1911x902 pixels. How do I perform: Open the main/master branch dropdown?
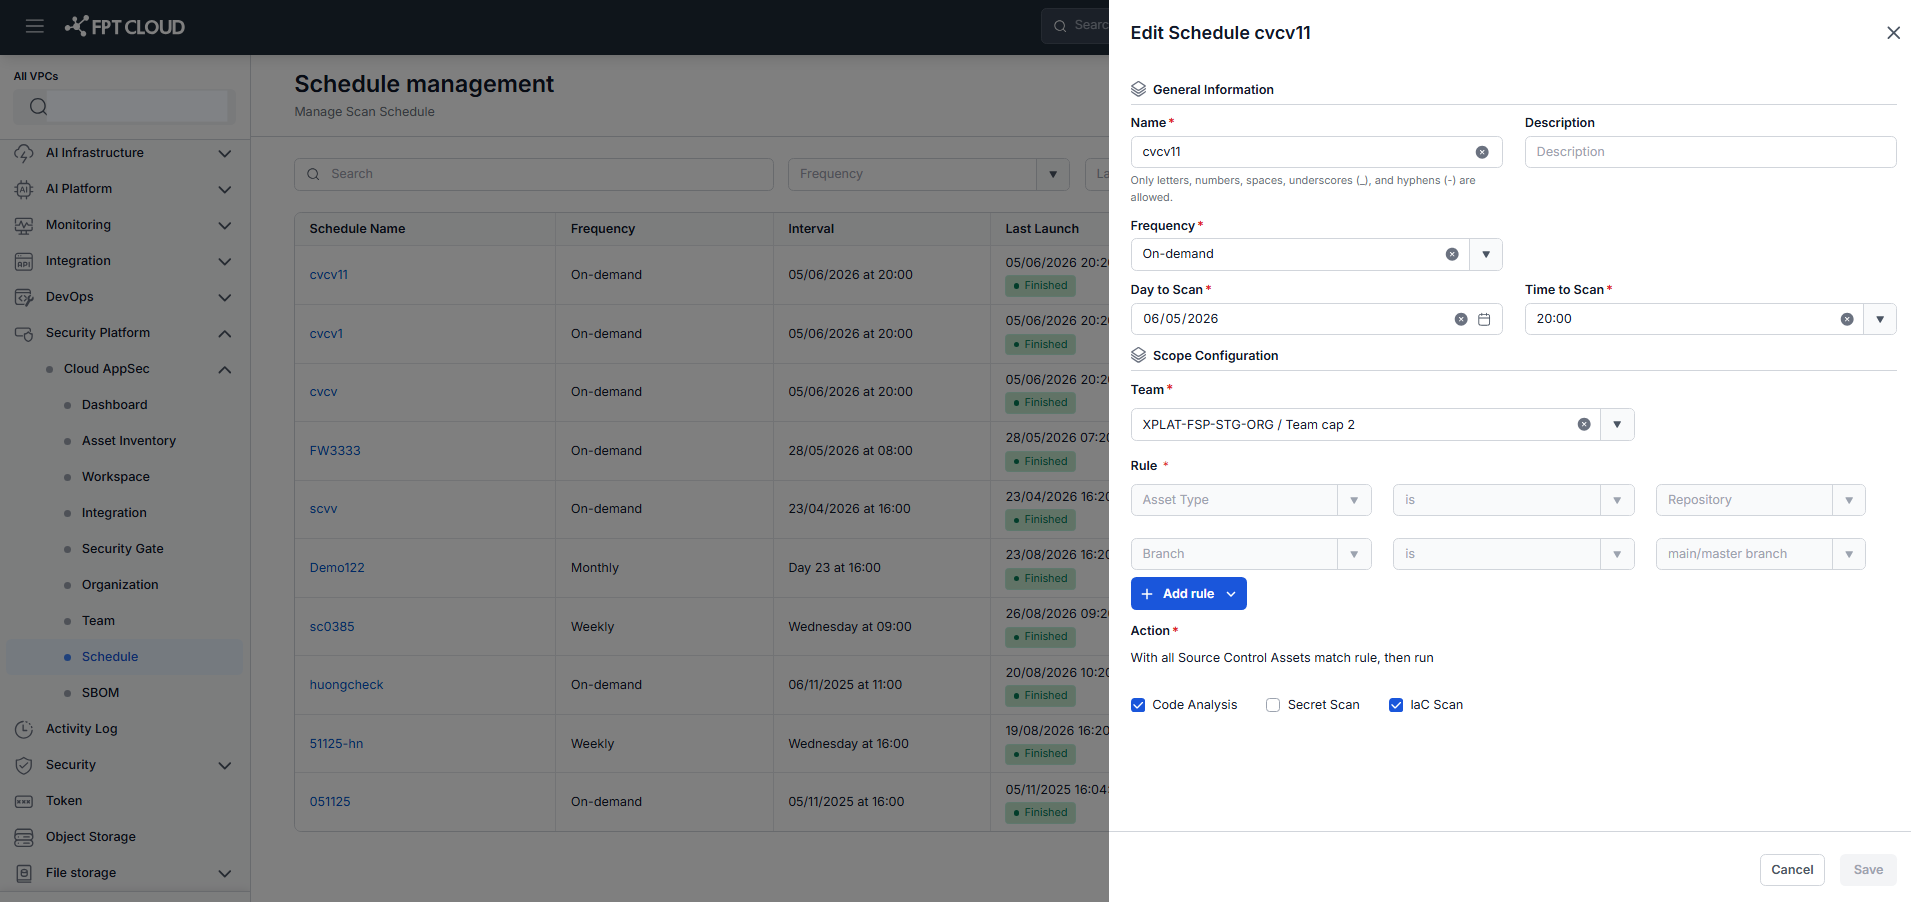[1849, 554]
